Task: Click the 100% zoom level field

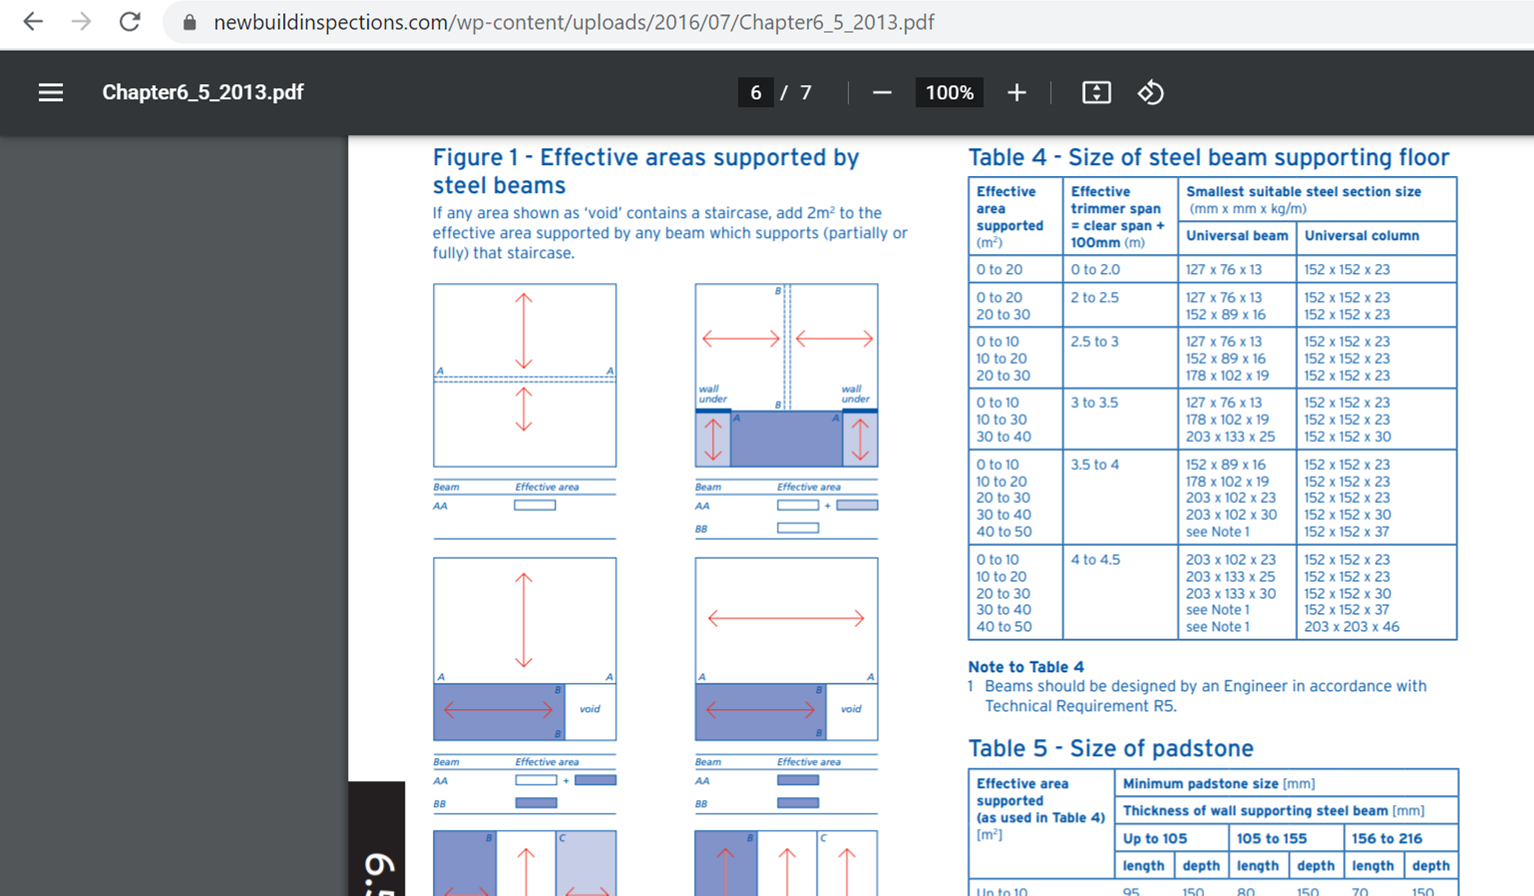Action: click(x=949, y=93)
